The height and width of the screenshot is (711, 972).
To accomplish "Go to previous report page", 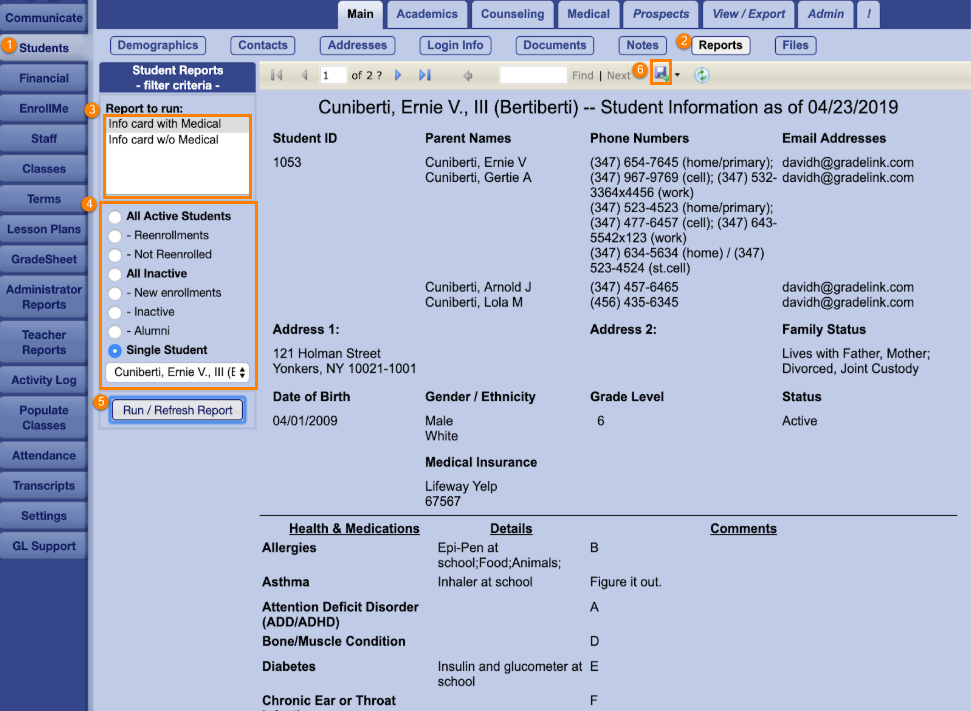I will pyautogui.click(x=304, y=75).
